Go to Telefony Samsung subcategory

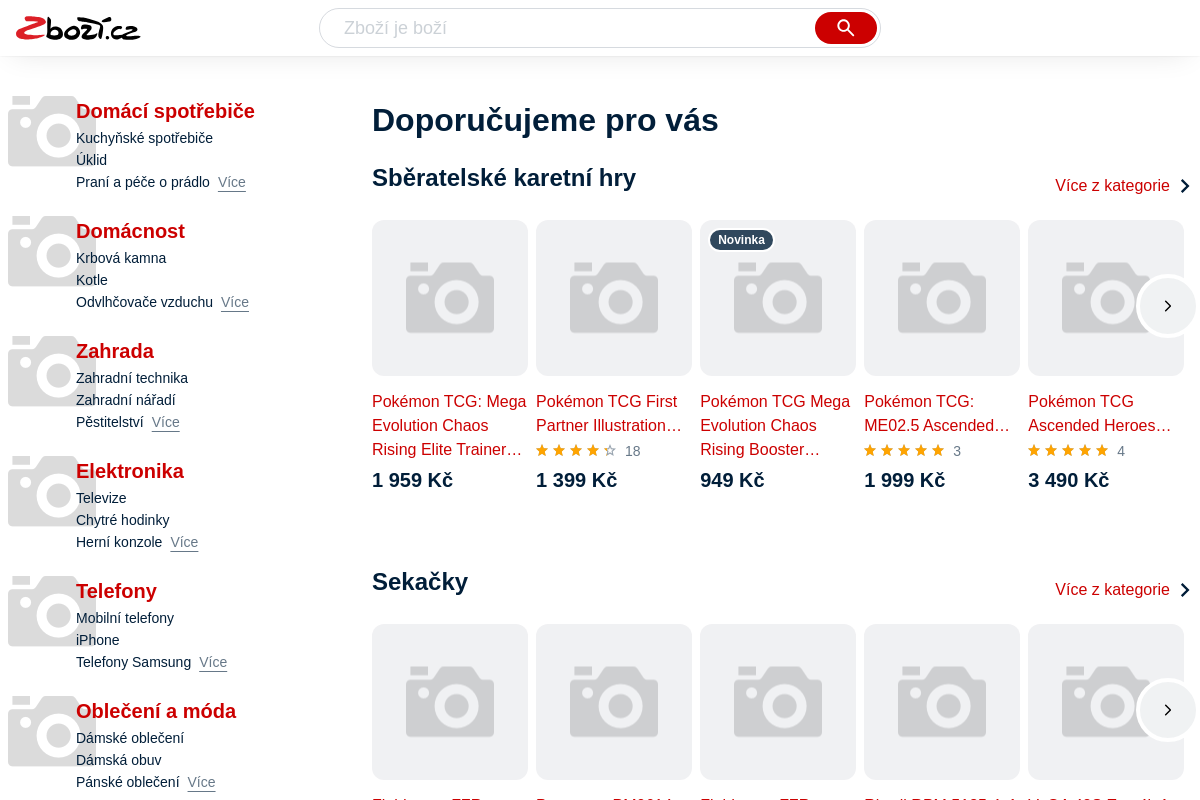pos(133,662)
